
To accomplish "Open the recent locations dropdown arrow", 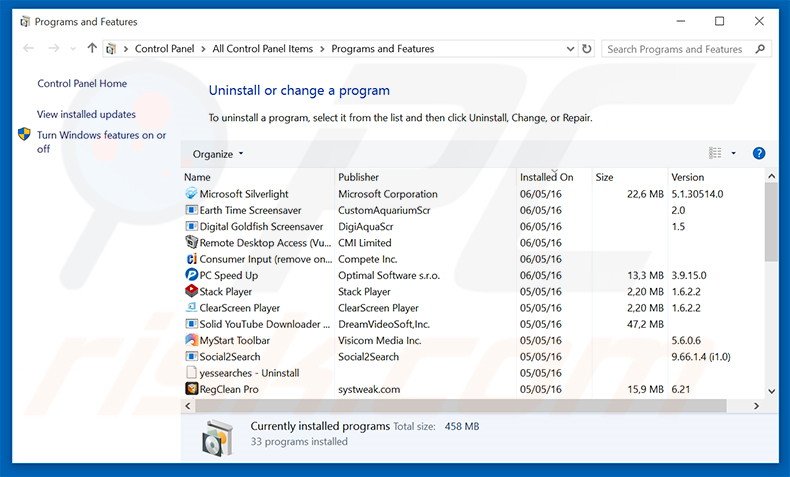I will [73, 49].
